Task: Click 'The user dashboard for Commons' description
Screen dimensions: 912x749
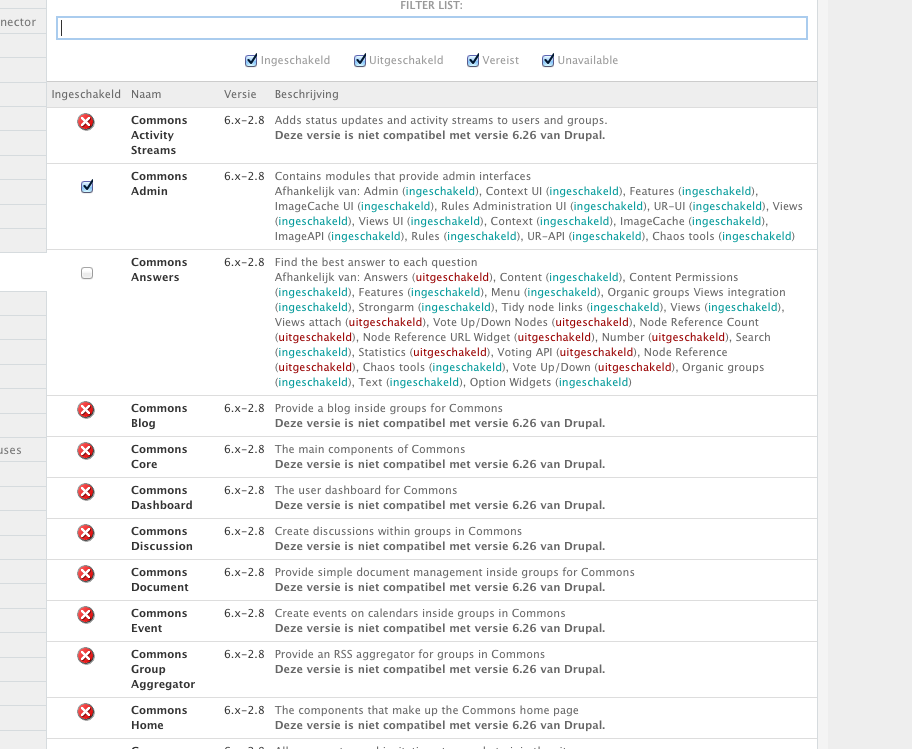Action: click(366, 490)
